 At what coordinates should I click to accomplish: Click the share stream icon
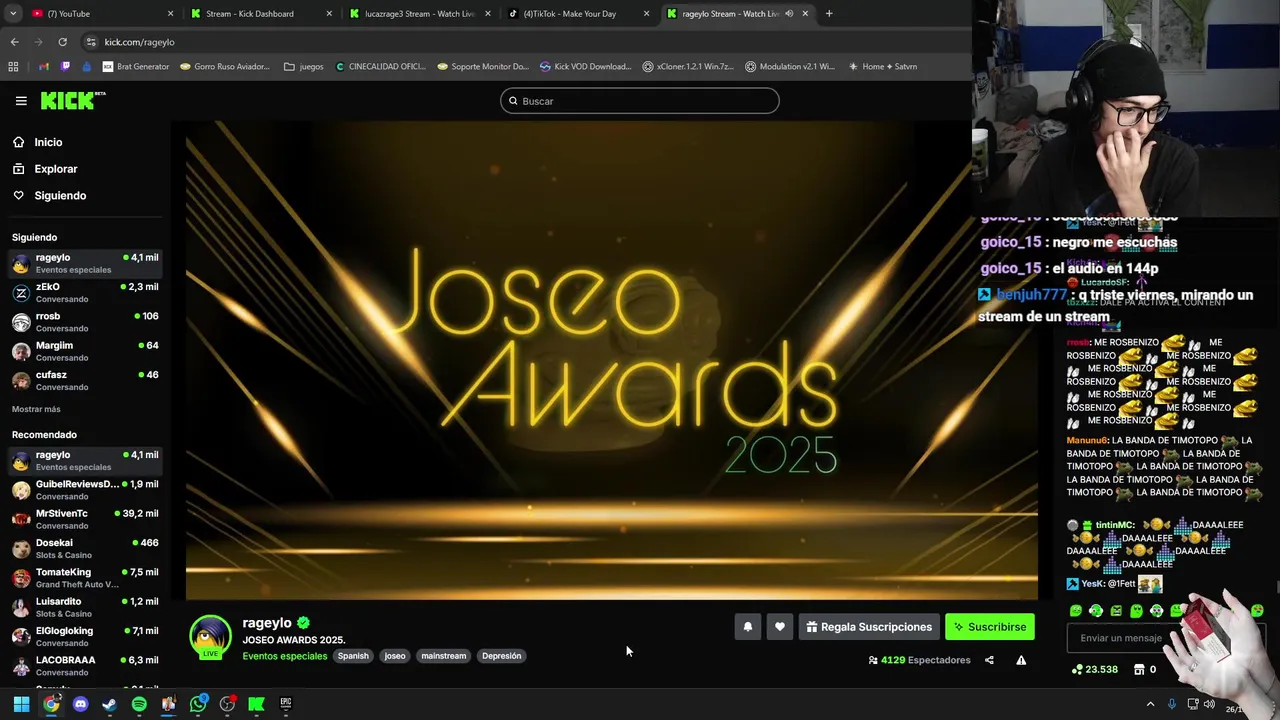[x=989, y=660]
